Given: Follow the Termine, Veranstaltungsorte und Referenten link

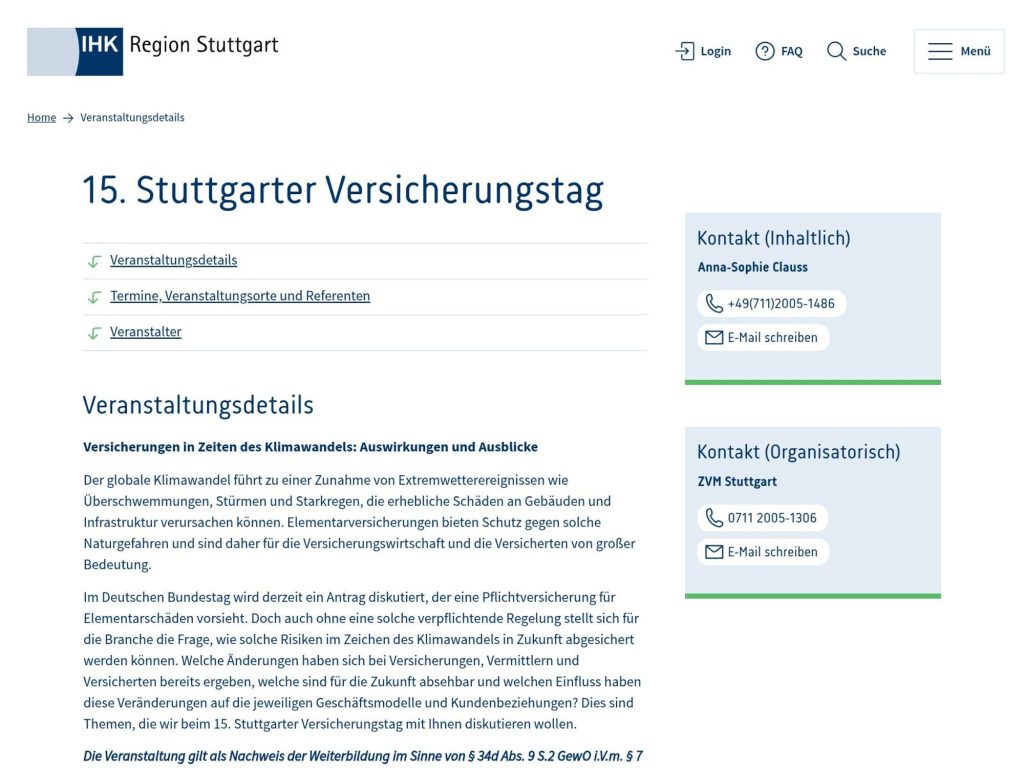Looking at the screenshot, I should 240,296.
